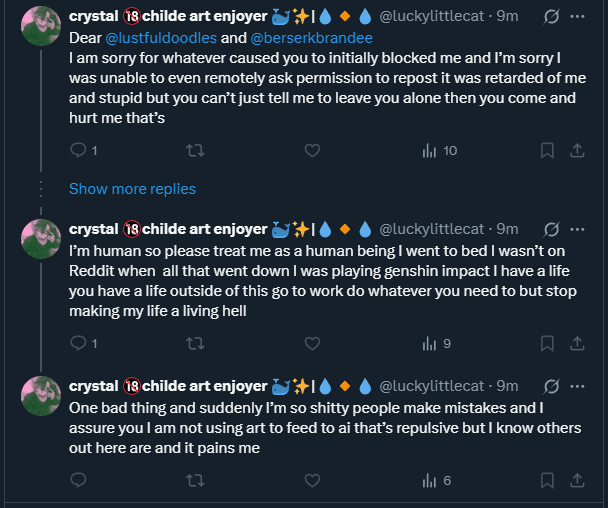The width and height of the screenshot is (608, 508).
Task: Click Grok icon on first tweet
Action: coord(547,18)
